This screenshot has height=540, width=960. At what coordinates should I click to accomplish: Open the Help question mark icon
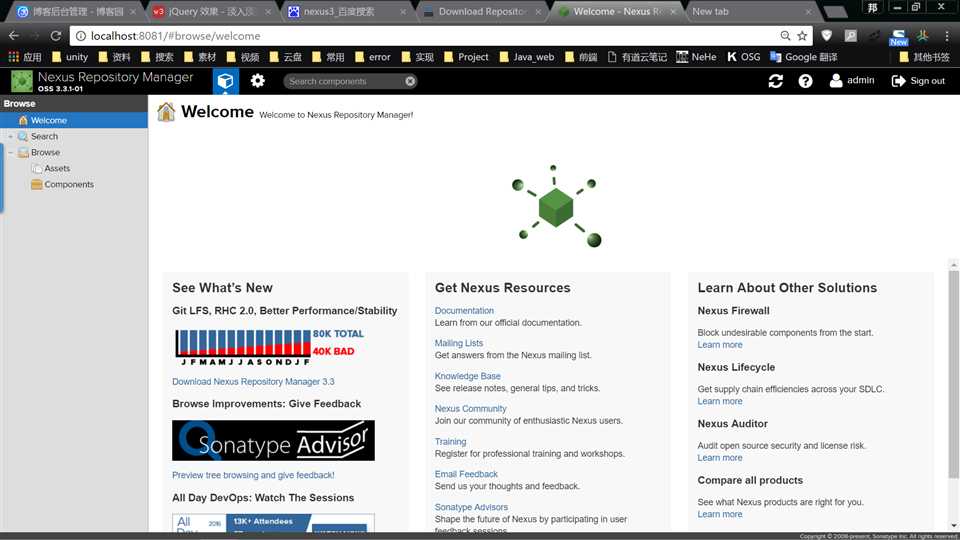pos(805,81)
